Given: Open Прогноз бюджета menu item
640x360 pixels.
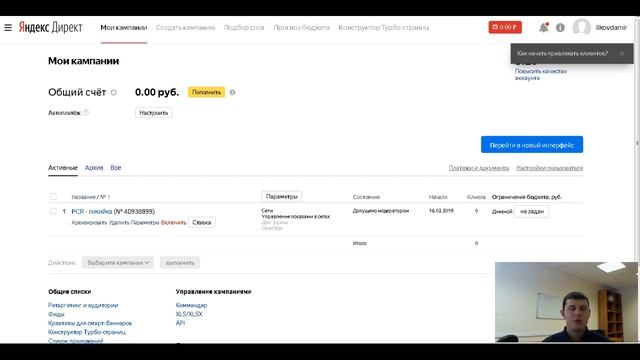Looking at the screenshot, I should tap(302, 28).
